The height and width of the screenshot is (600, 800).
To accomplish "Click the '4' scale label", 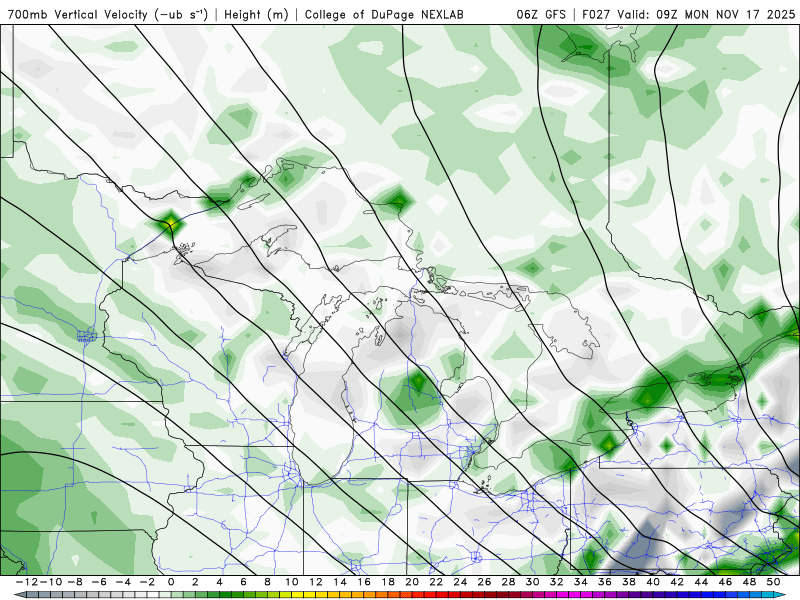I will click(219, 582).
